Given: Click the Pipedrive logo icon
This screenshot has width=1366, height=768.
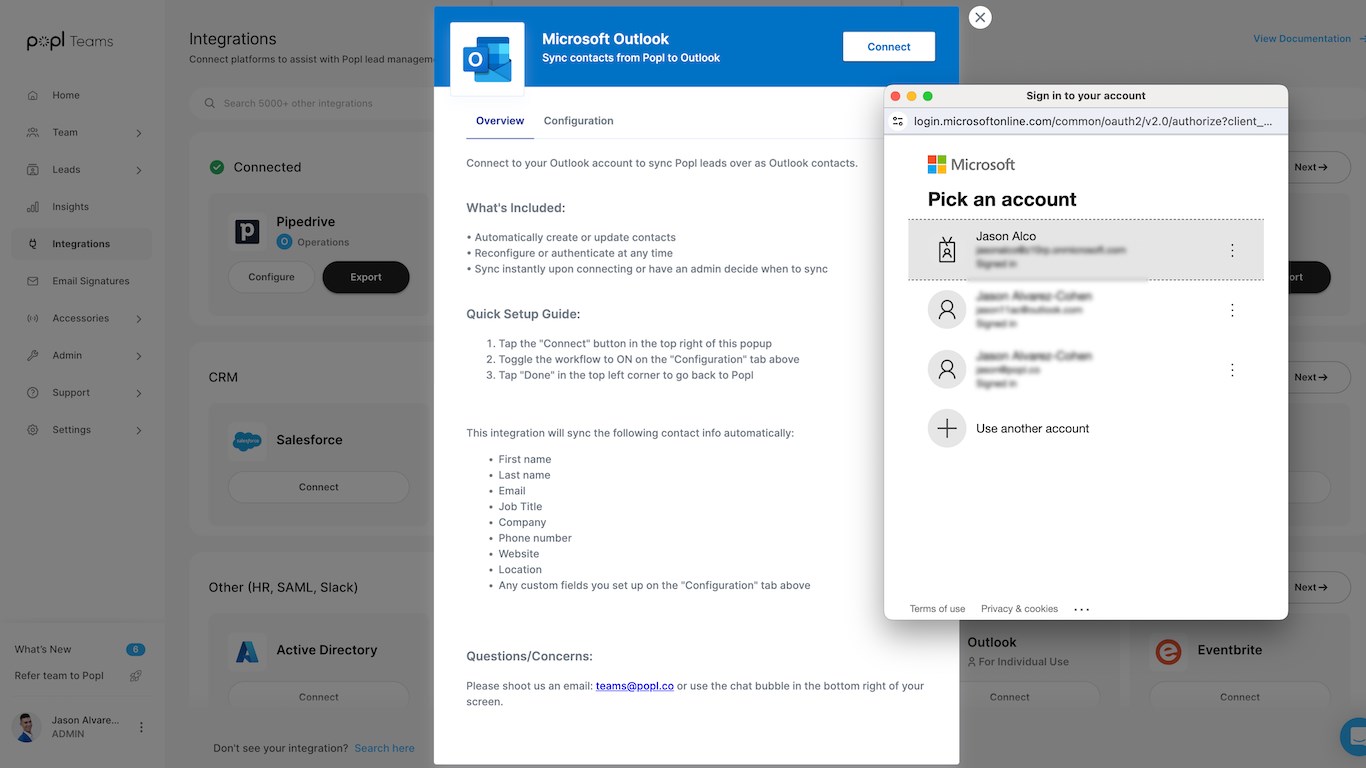Looking at the screenshot, I should [247, 232].
